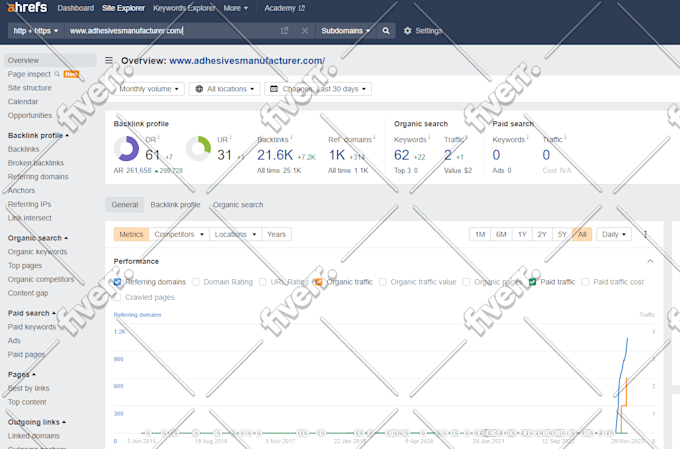Click the UR donut chart
680x449 pixels.
pos(198,148)
